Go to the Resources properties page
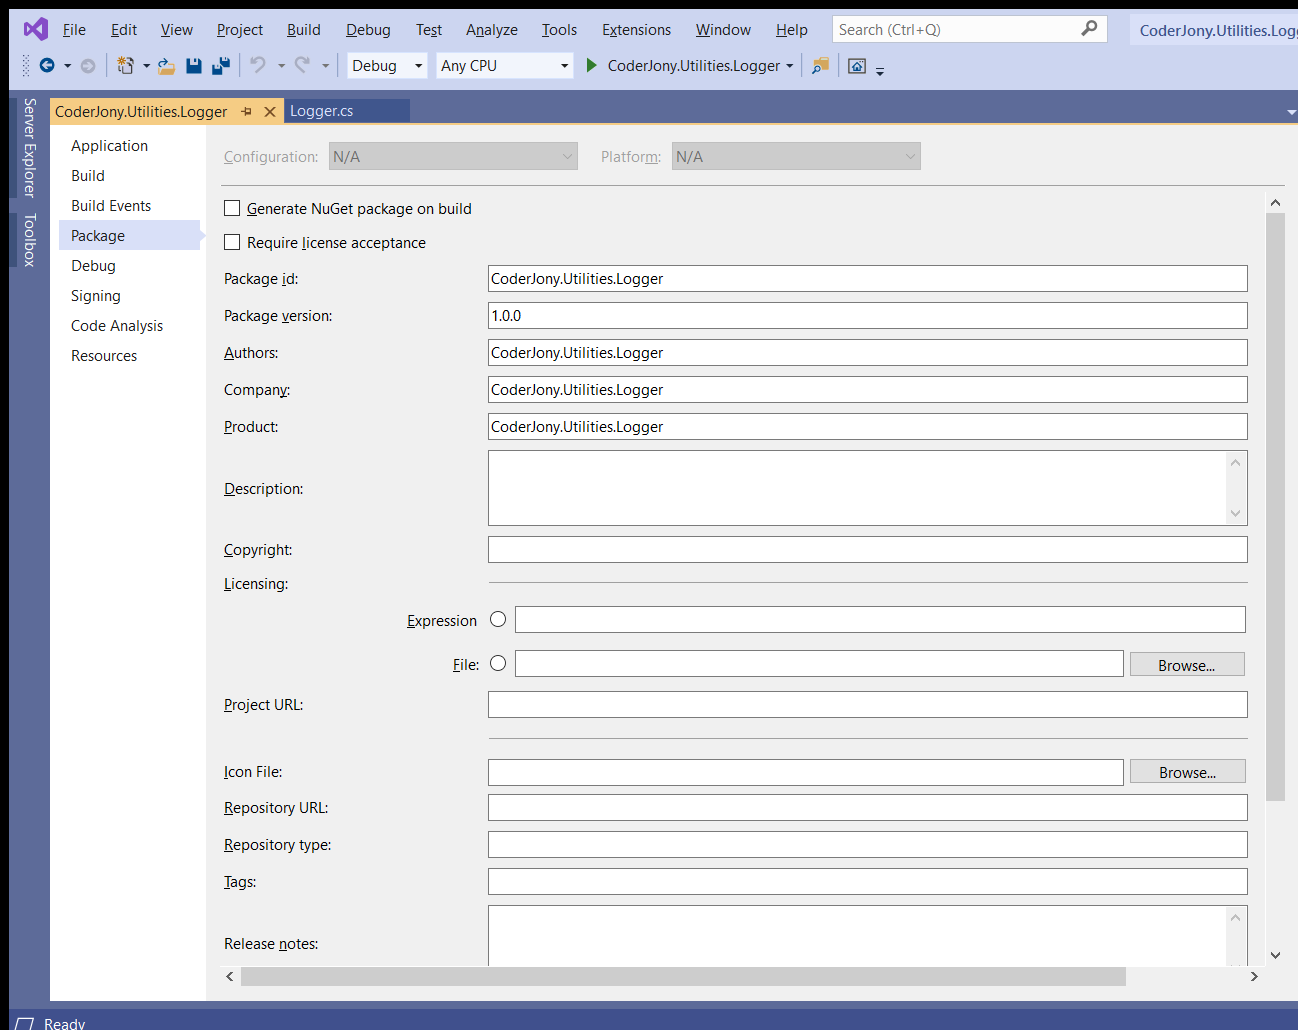 pyautogui.click(x=104, y=356)
